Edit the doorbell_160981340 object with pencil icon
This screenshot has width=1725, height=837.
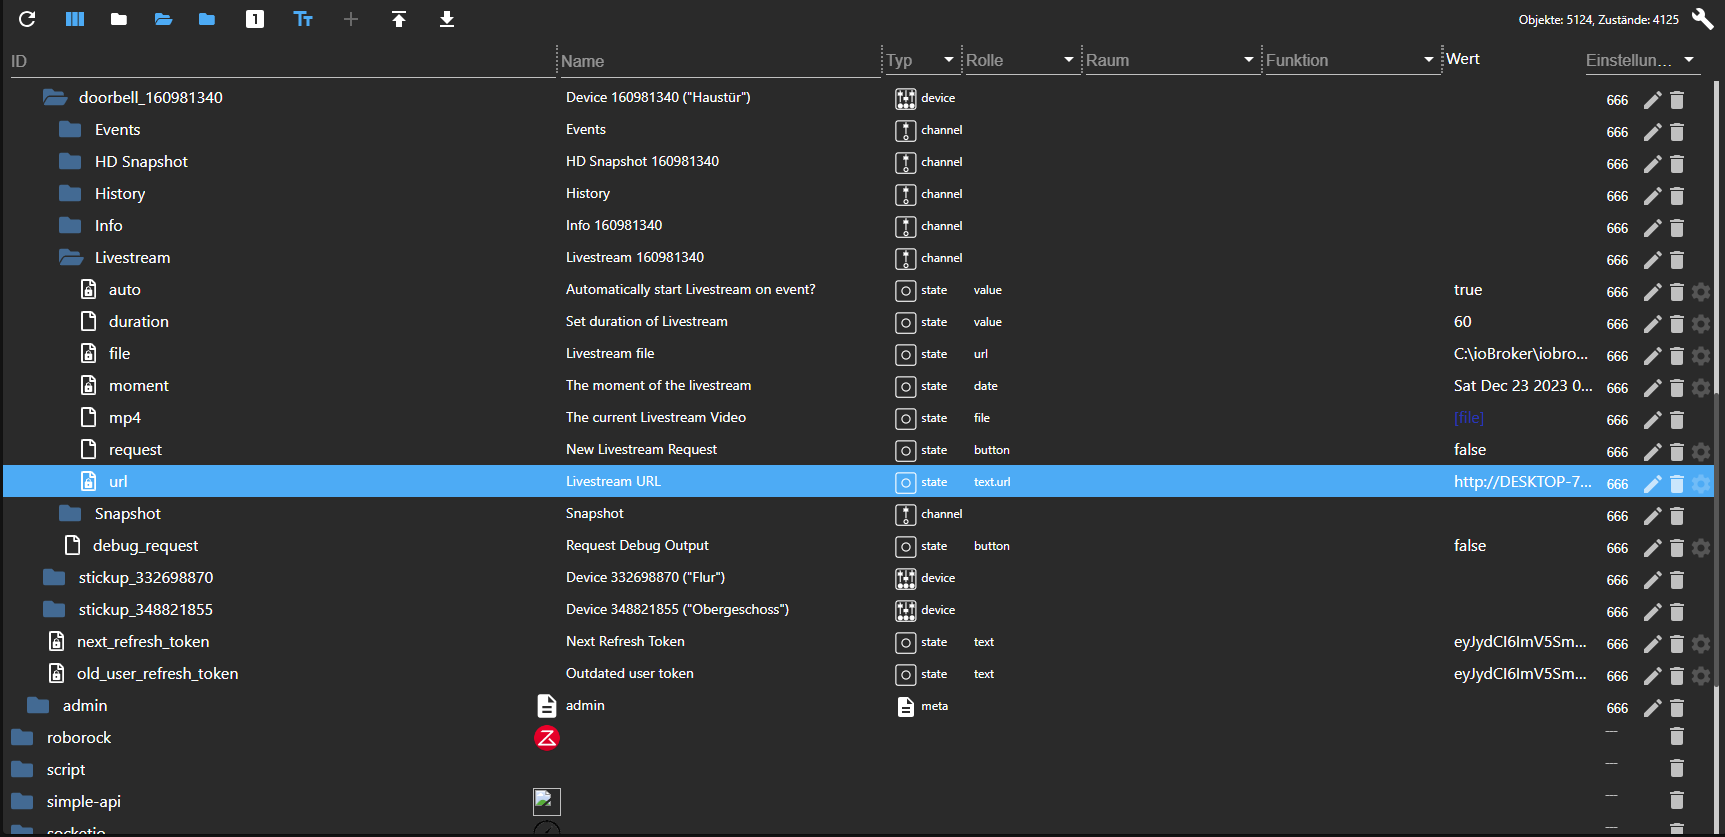coord(1653,100)
